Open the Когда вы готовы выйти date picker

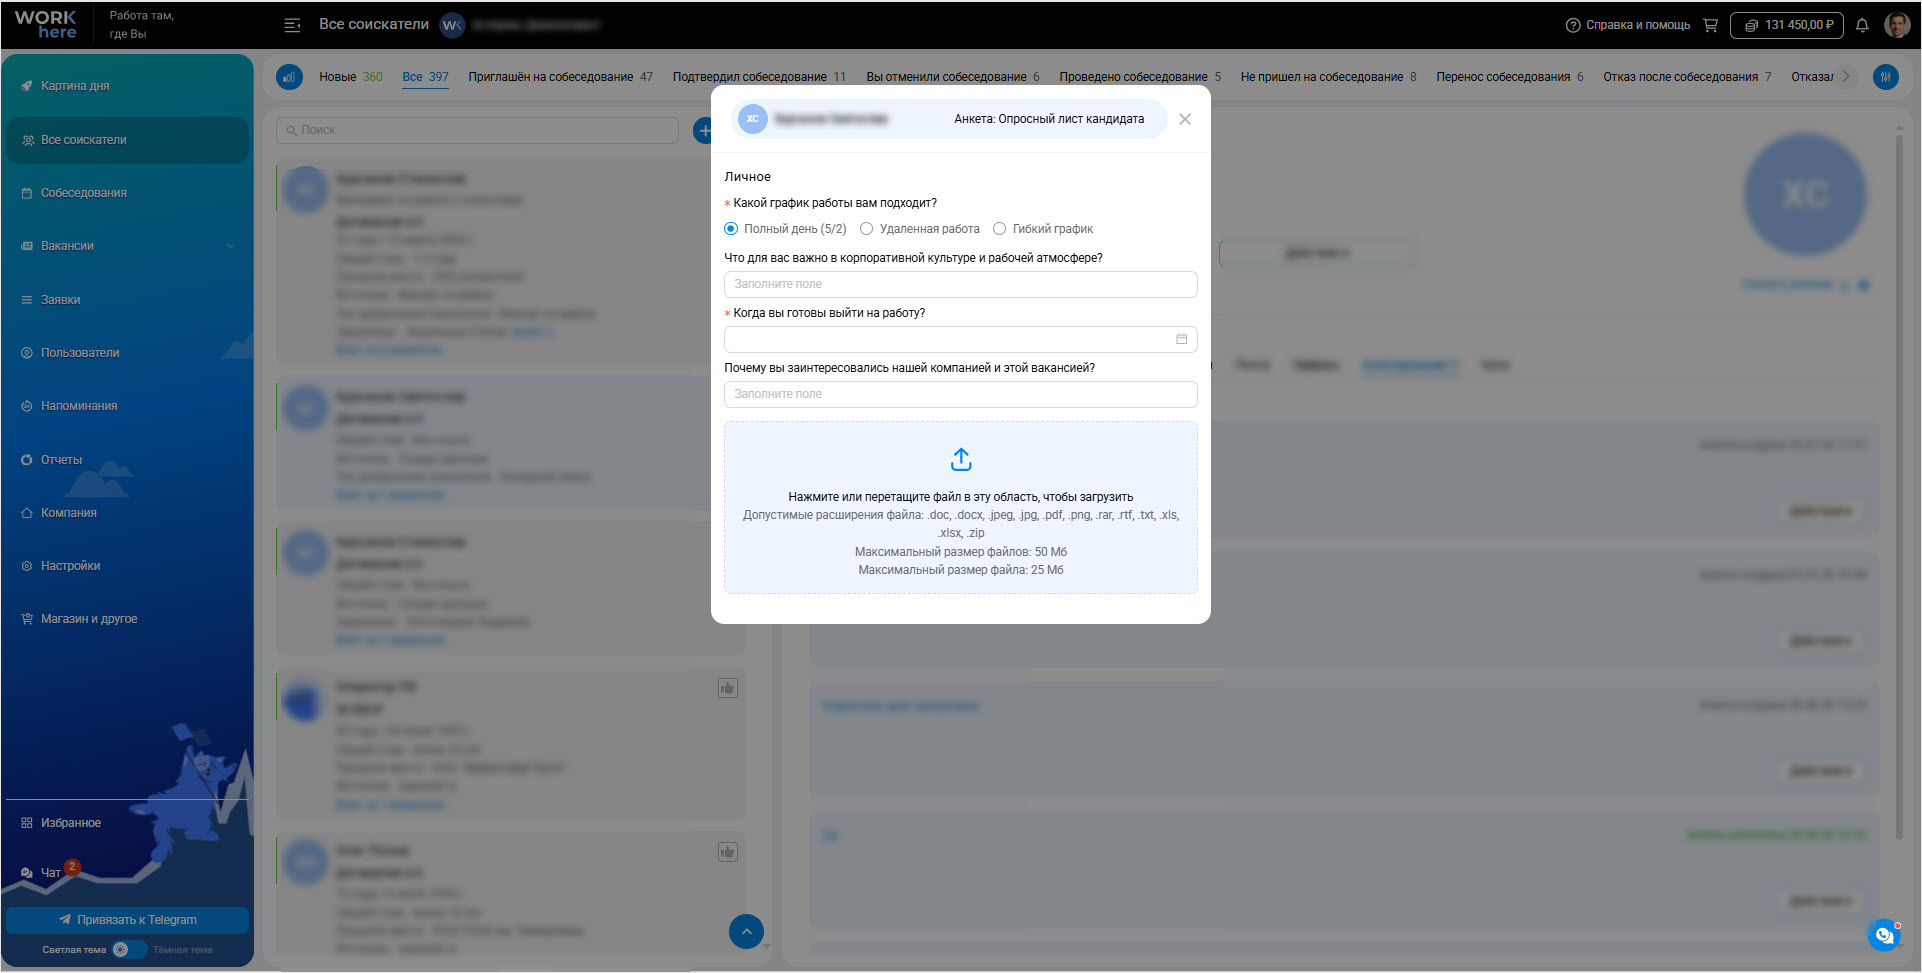(x=960, y=339)
